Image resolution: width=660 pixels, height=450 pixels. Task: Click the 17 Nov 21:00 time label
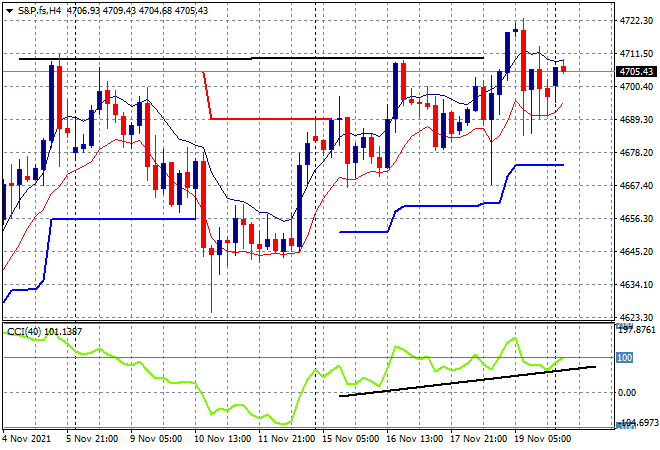tap(479, 439)
